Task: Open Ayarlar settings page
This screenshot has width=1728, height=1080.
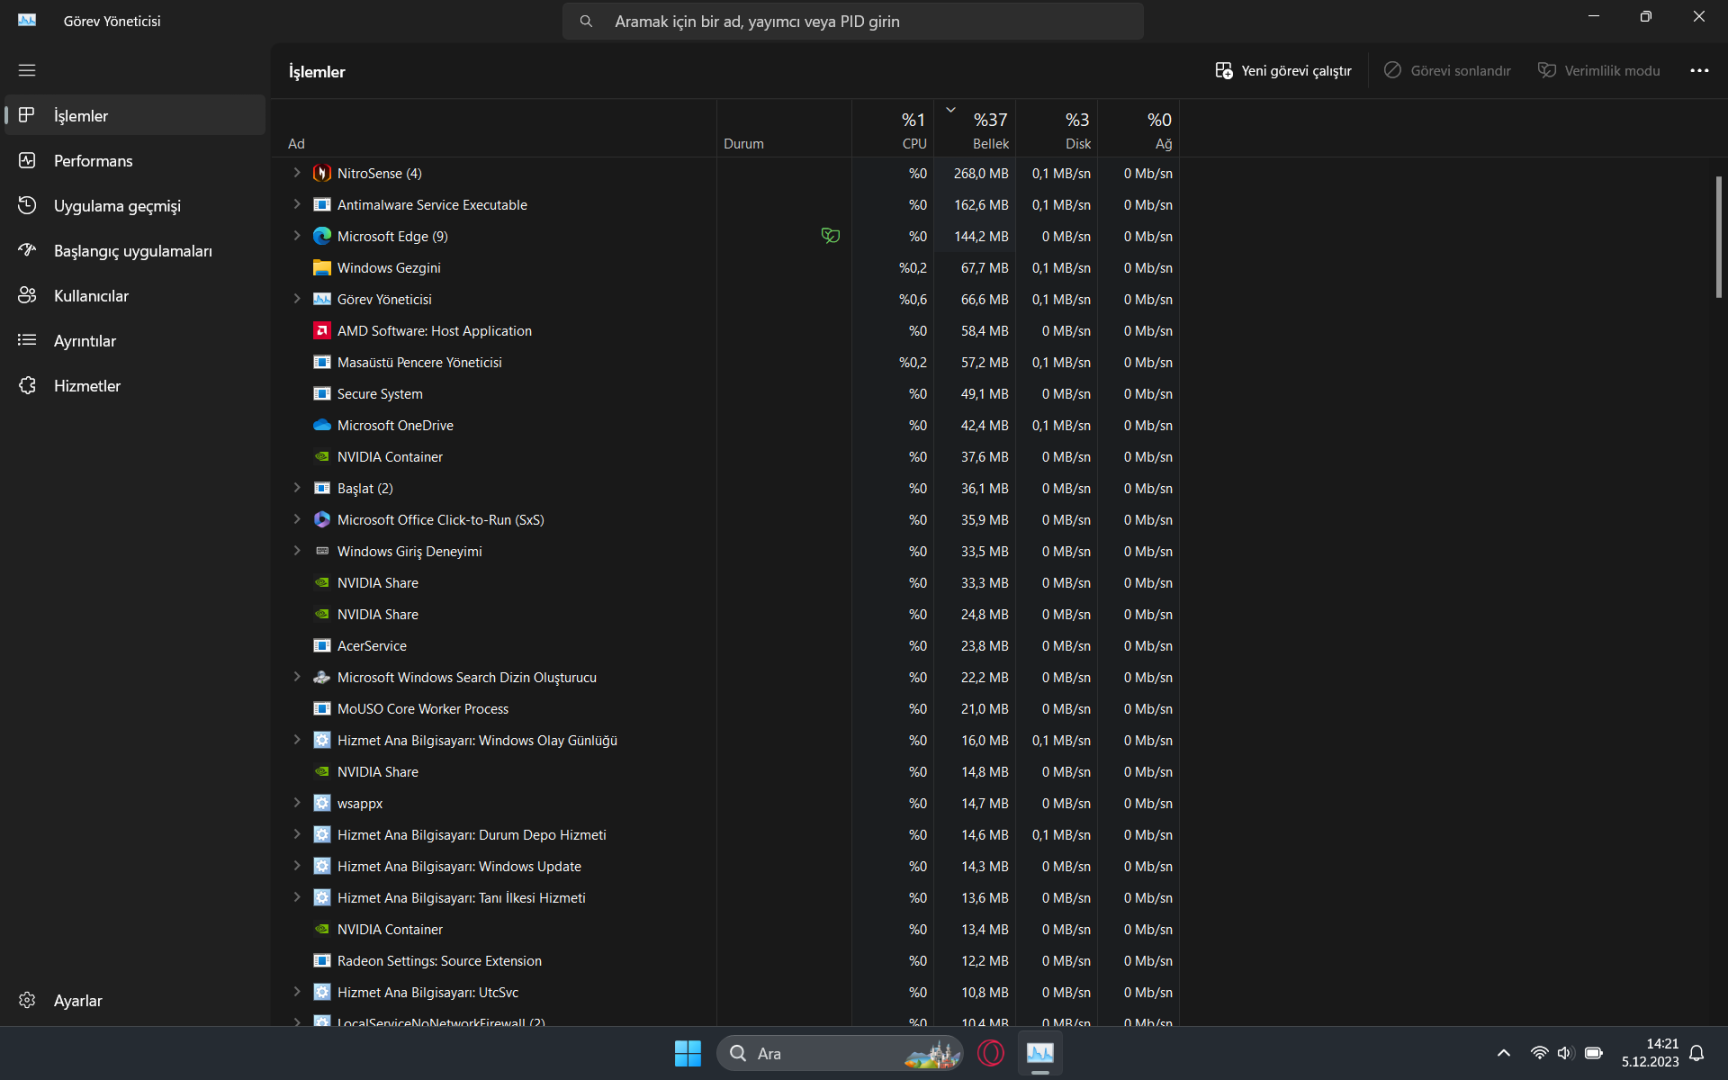Action: pos(135,1000)
